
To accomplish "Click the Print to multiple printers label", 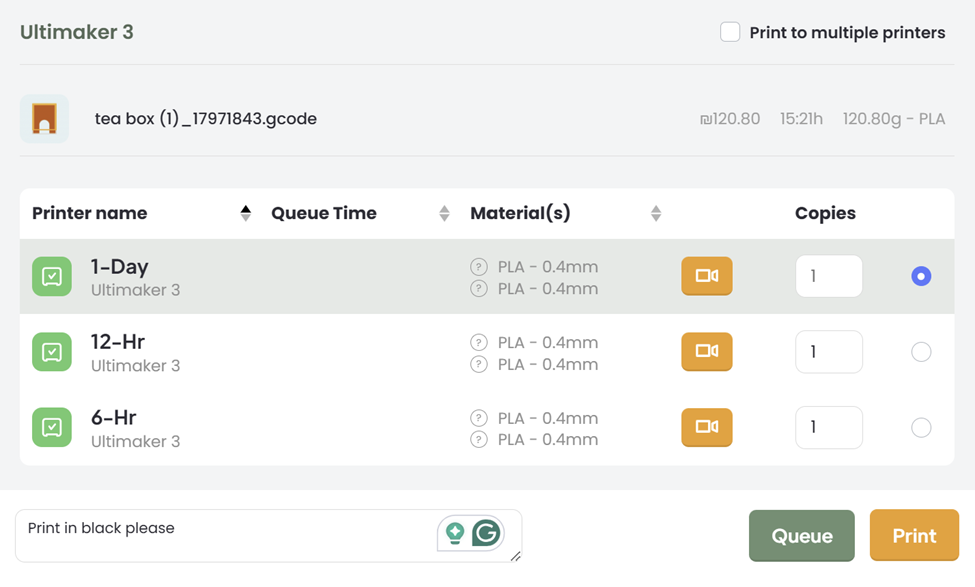I will [x=847, y=32].
